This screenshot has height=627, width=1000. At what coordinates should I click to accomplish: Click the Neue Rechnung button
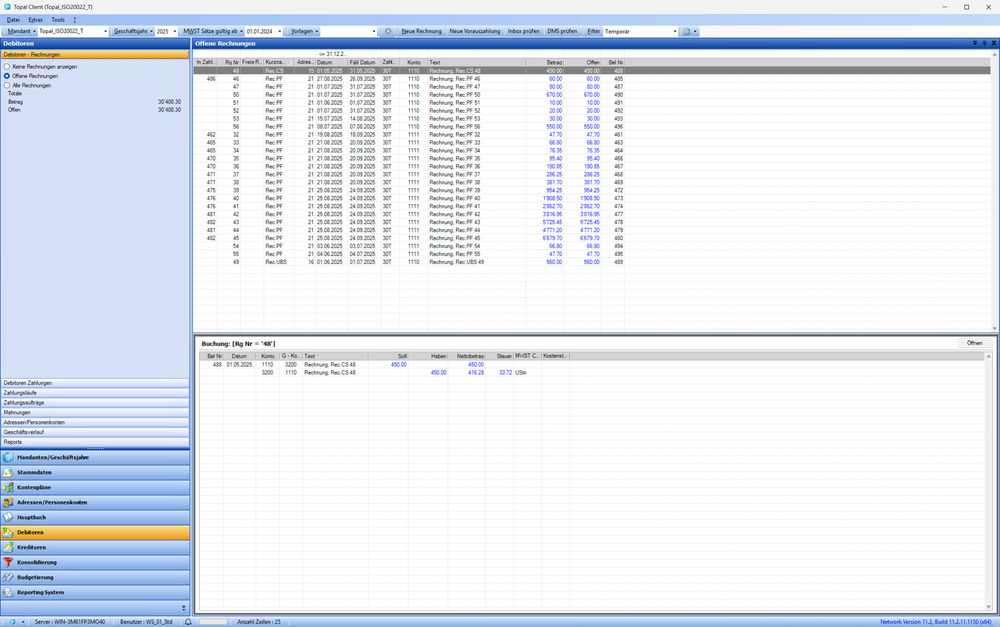[421, 32]
